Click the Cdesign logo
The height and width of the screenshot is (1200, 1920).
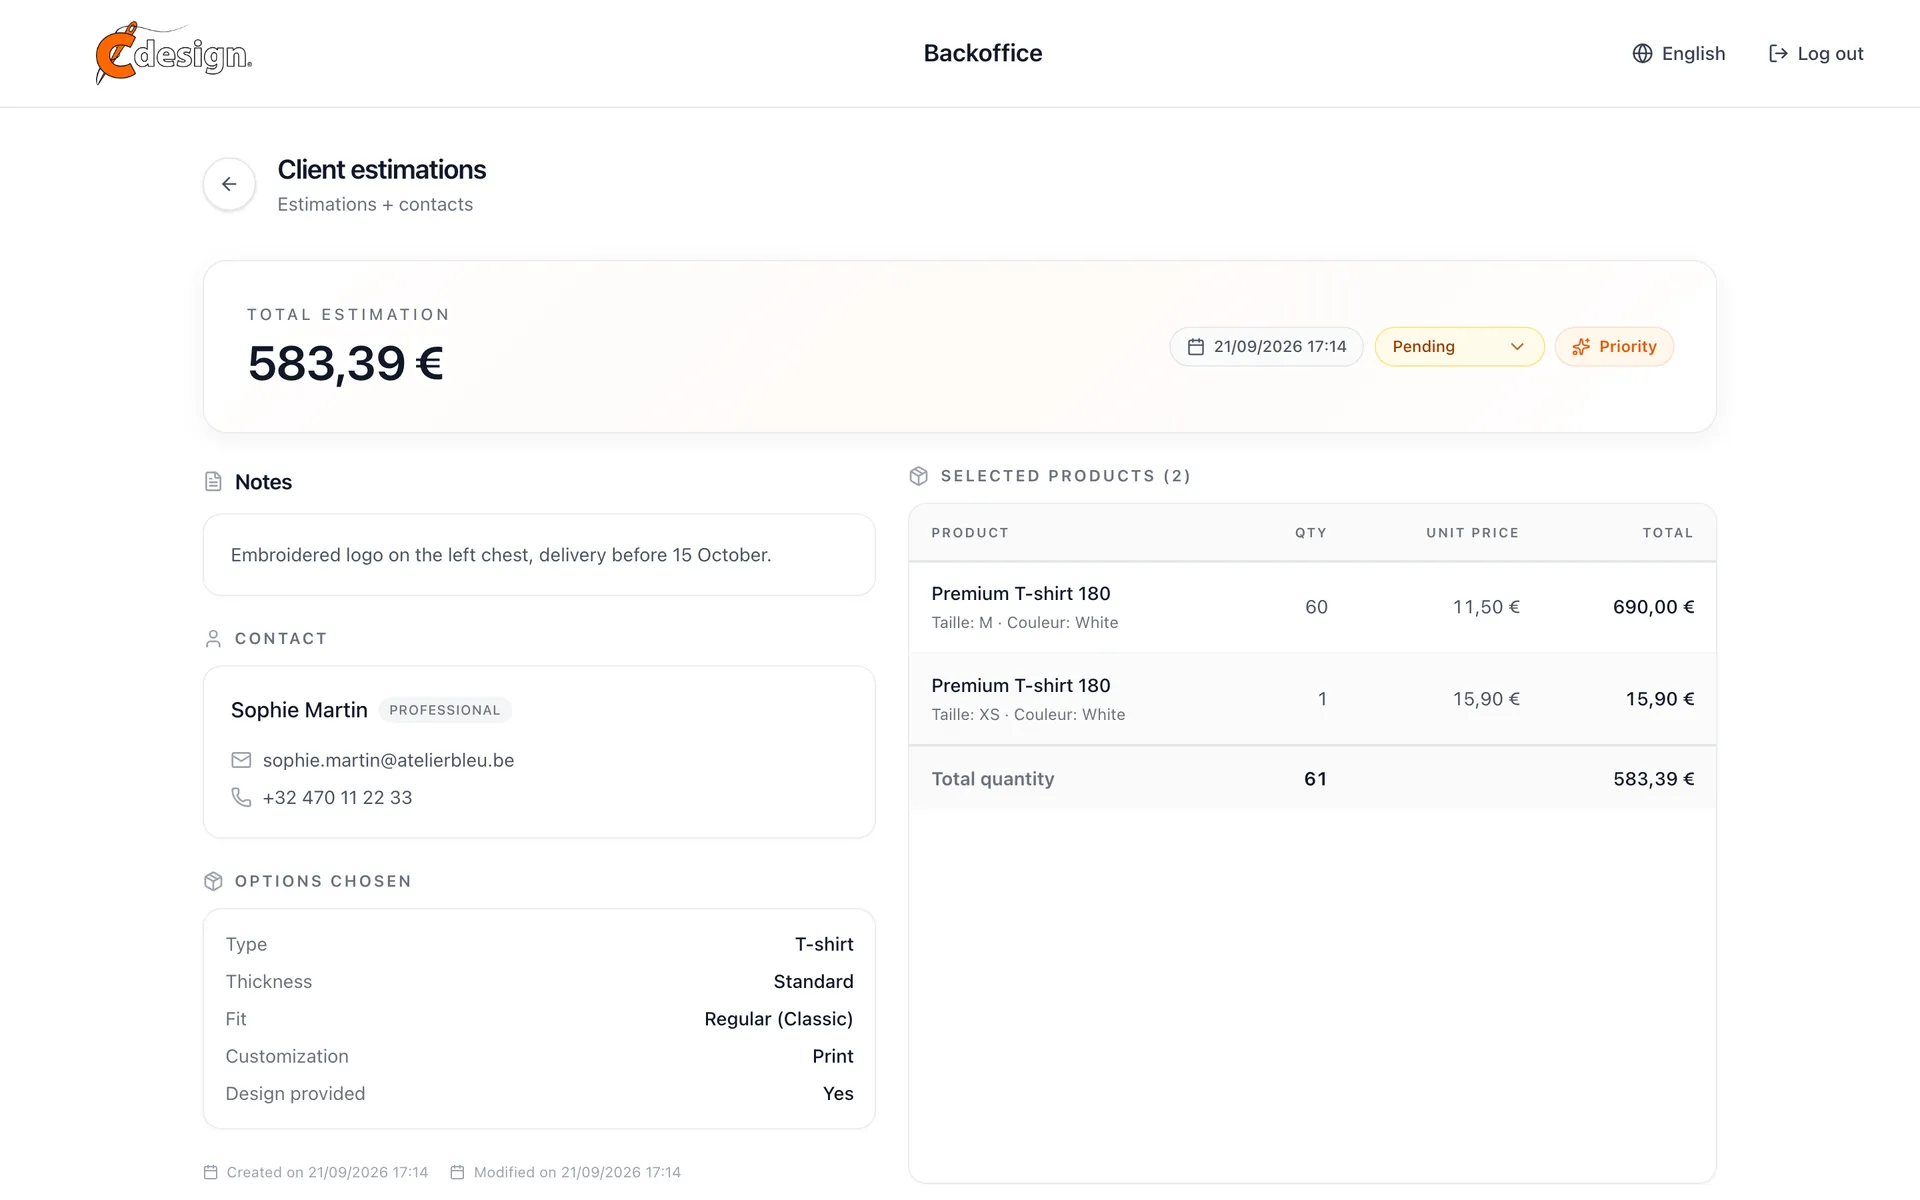(x=173, y=53)
